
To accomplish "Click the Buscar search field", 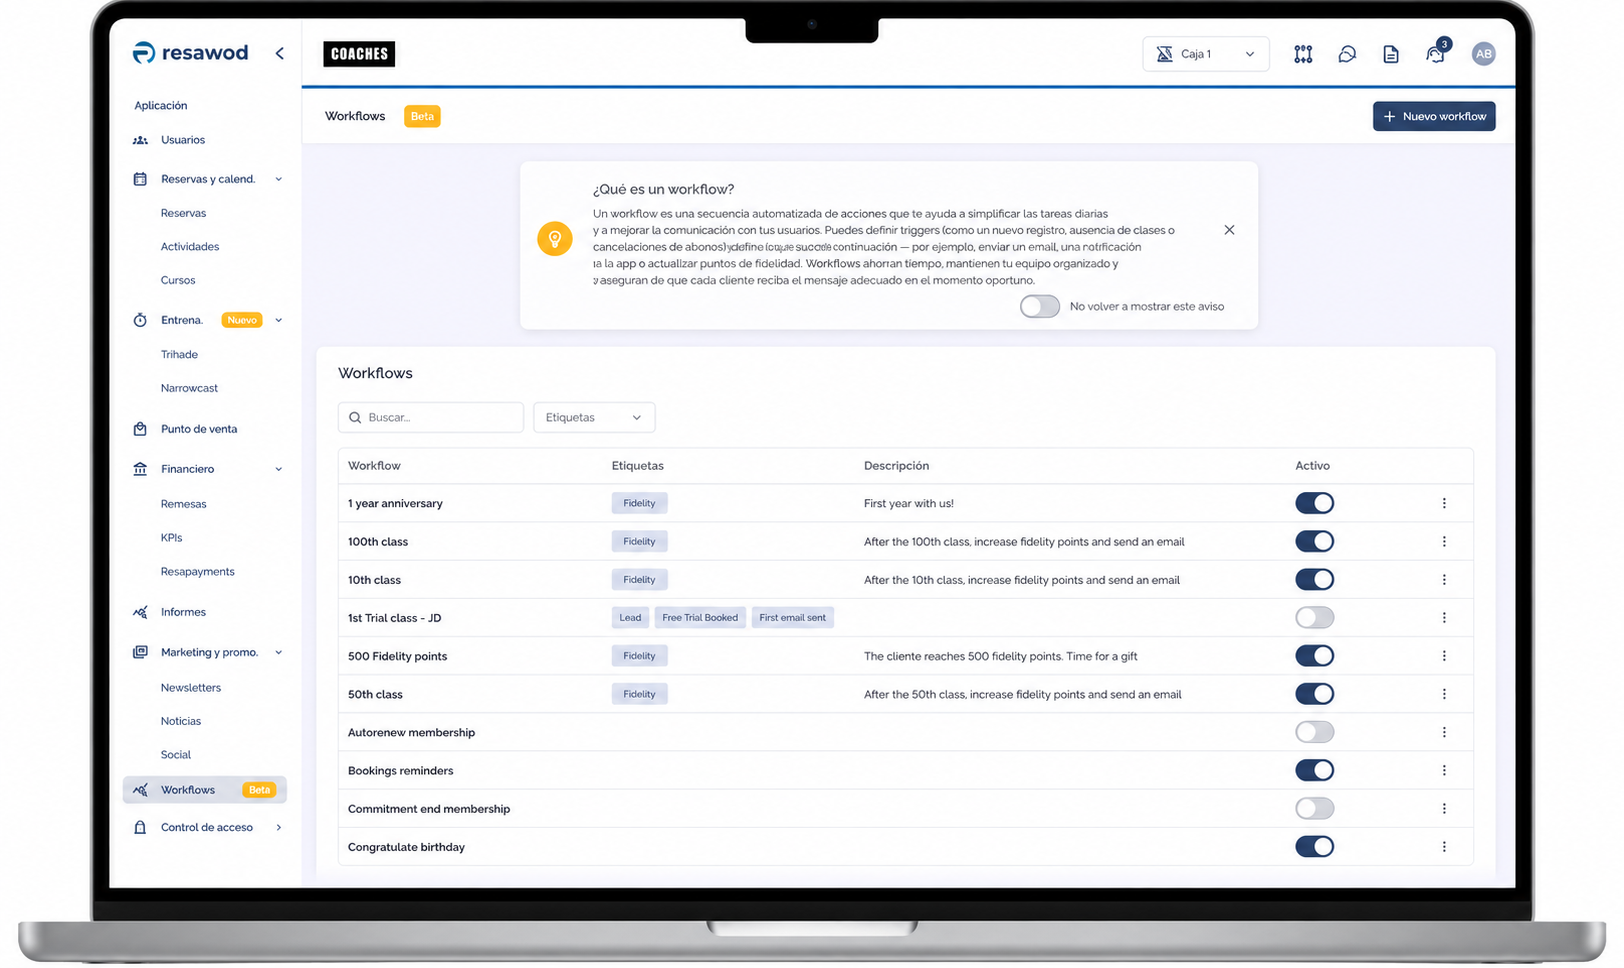I will click(x=431, y=417).
